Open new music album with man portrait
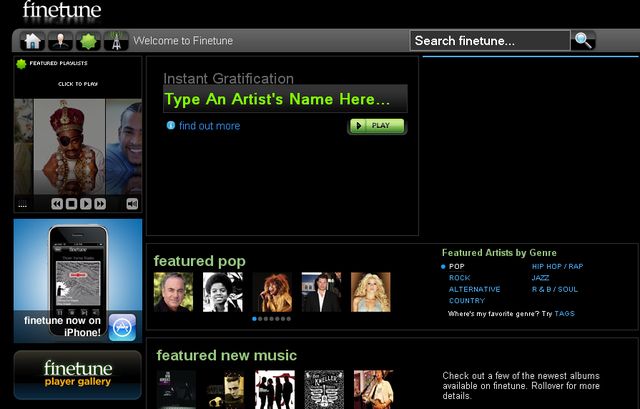This screenshot has width=640, height=409. tap(225, 389)
